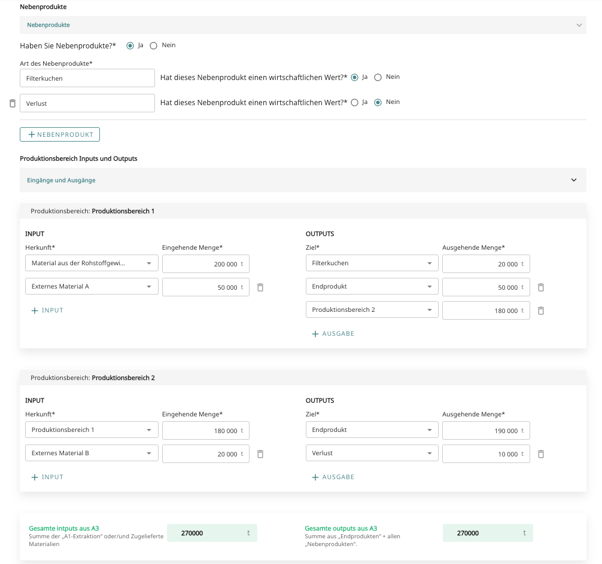Select Ja for Haben Sie Nebenprodukte
The width and height of the screenshot is (602, 564).
[x=130, y=46]
